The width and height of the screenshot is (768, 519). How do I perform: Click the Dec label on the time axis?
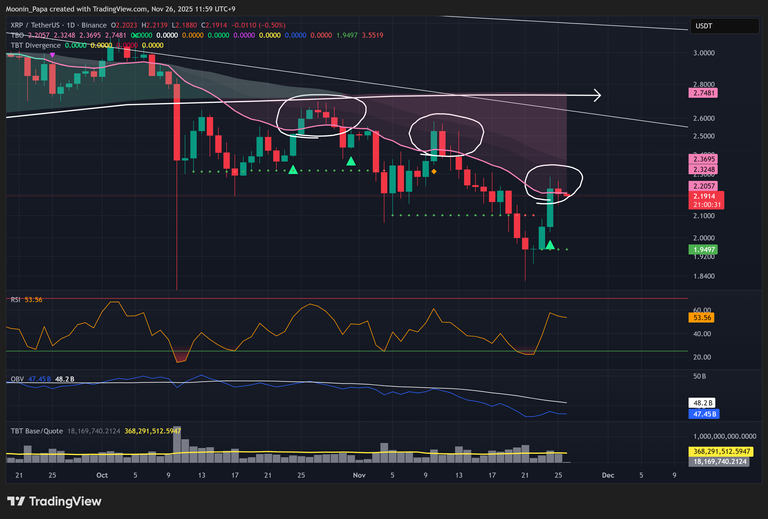pos(607,477)
